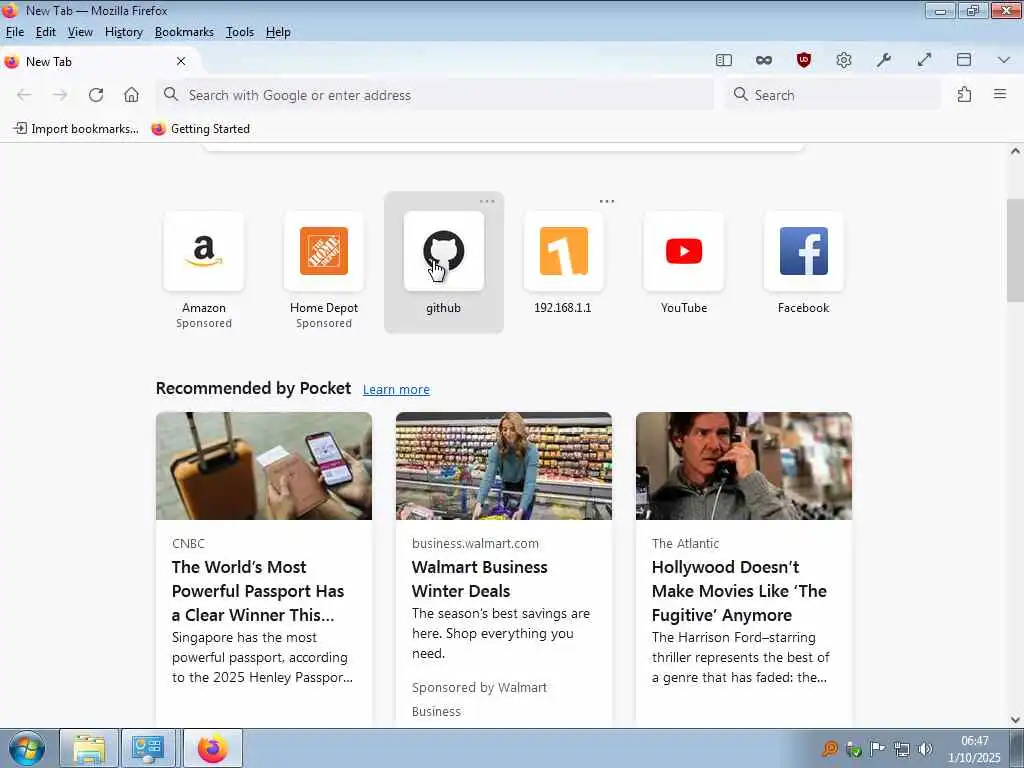Open the github shortcut tile
Image resolution: width=1024 pixels, height=768 pixels.
point(443,264)
